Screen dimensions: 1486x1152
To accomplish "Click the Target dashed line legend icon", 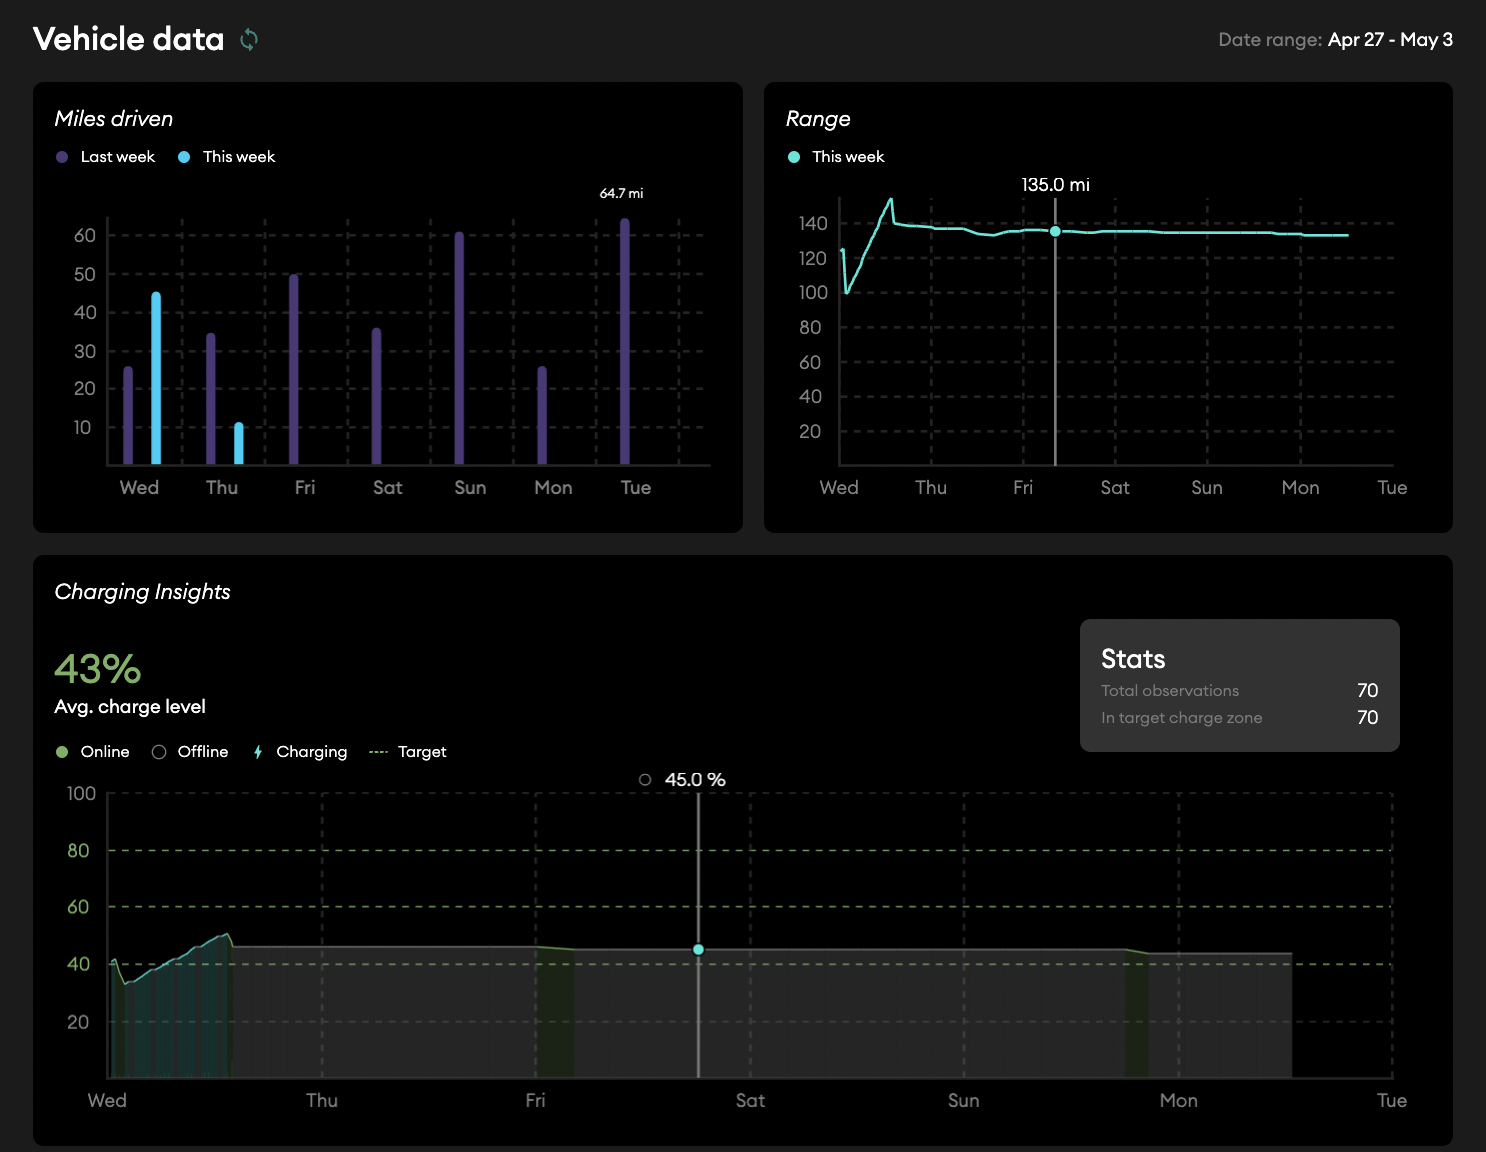I will pyautogui.click(x=378, y=752).
